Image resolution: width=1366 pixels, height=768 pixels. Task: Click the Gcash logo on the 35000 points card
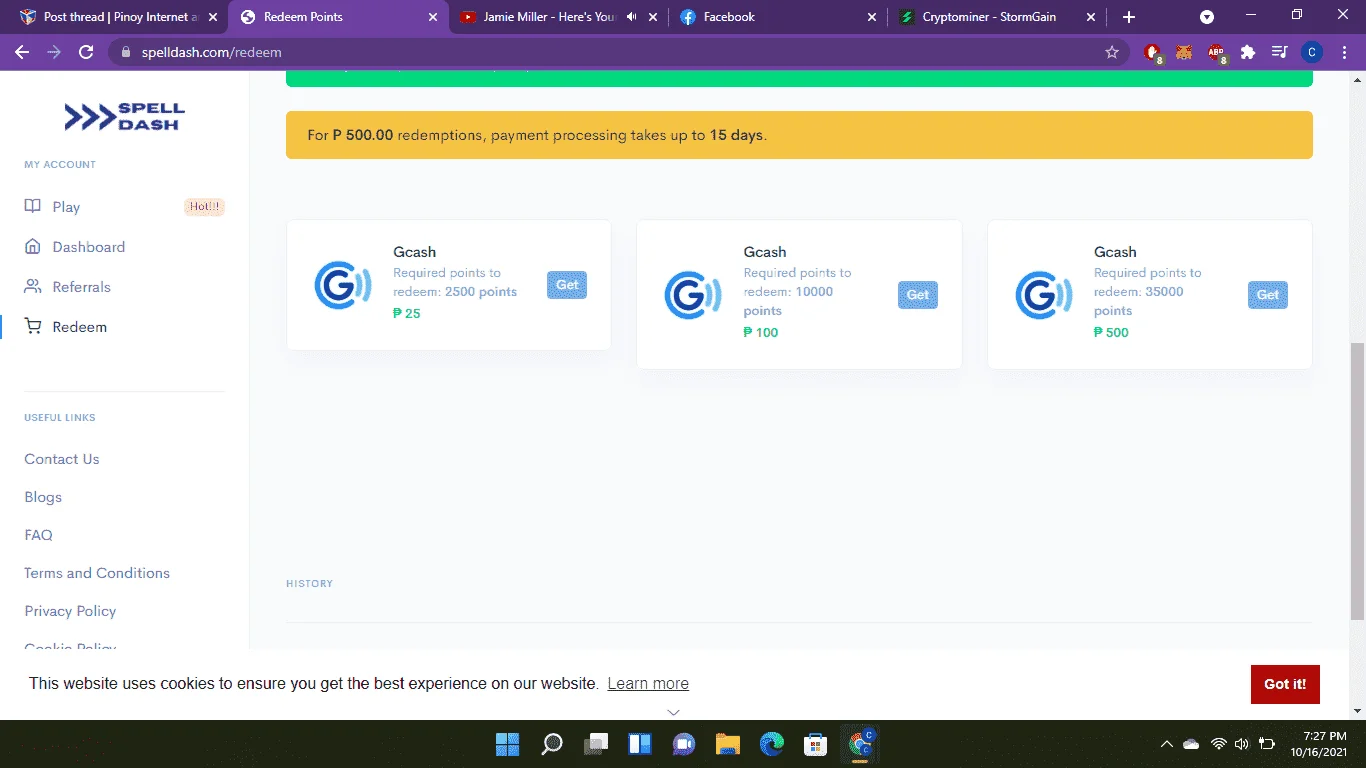coord(1044,295)
